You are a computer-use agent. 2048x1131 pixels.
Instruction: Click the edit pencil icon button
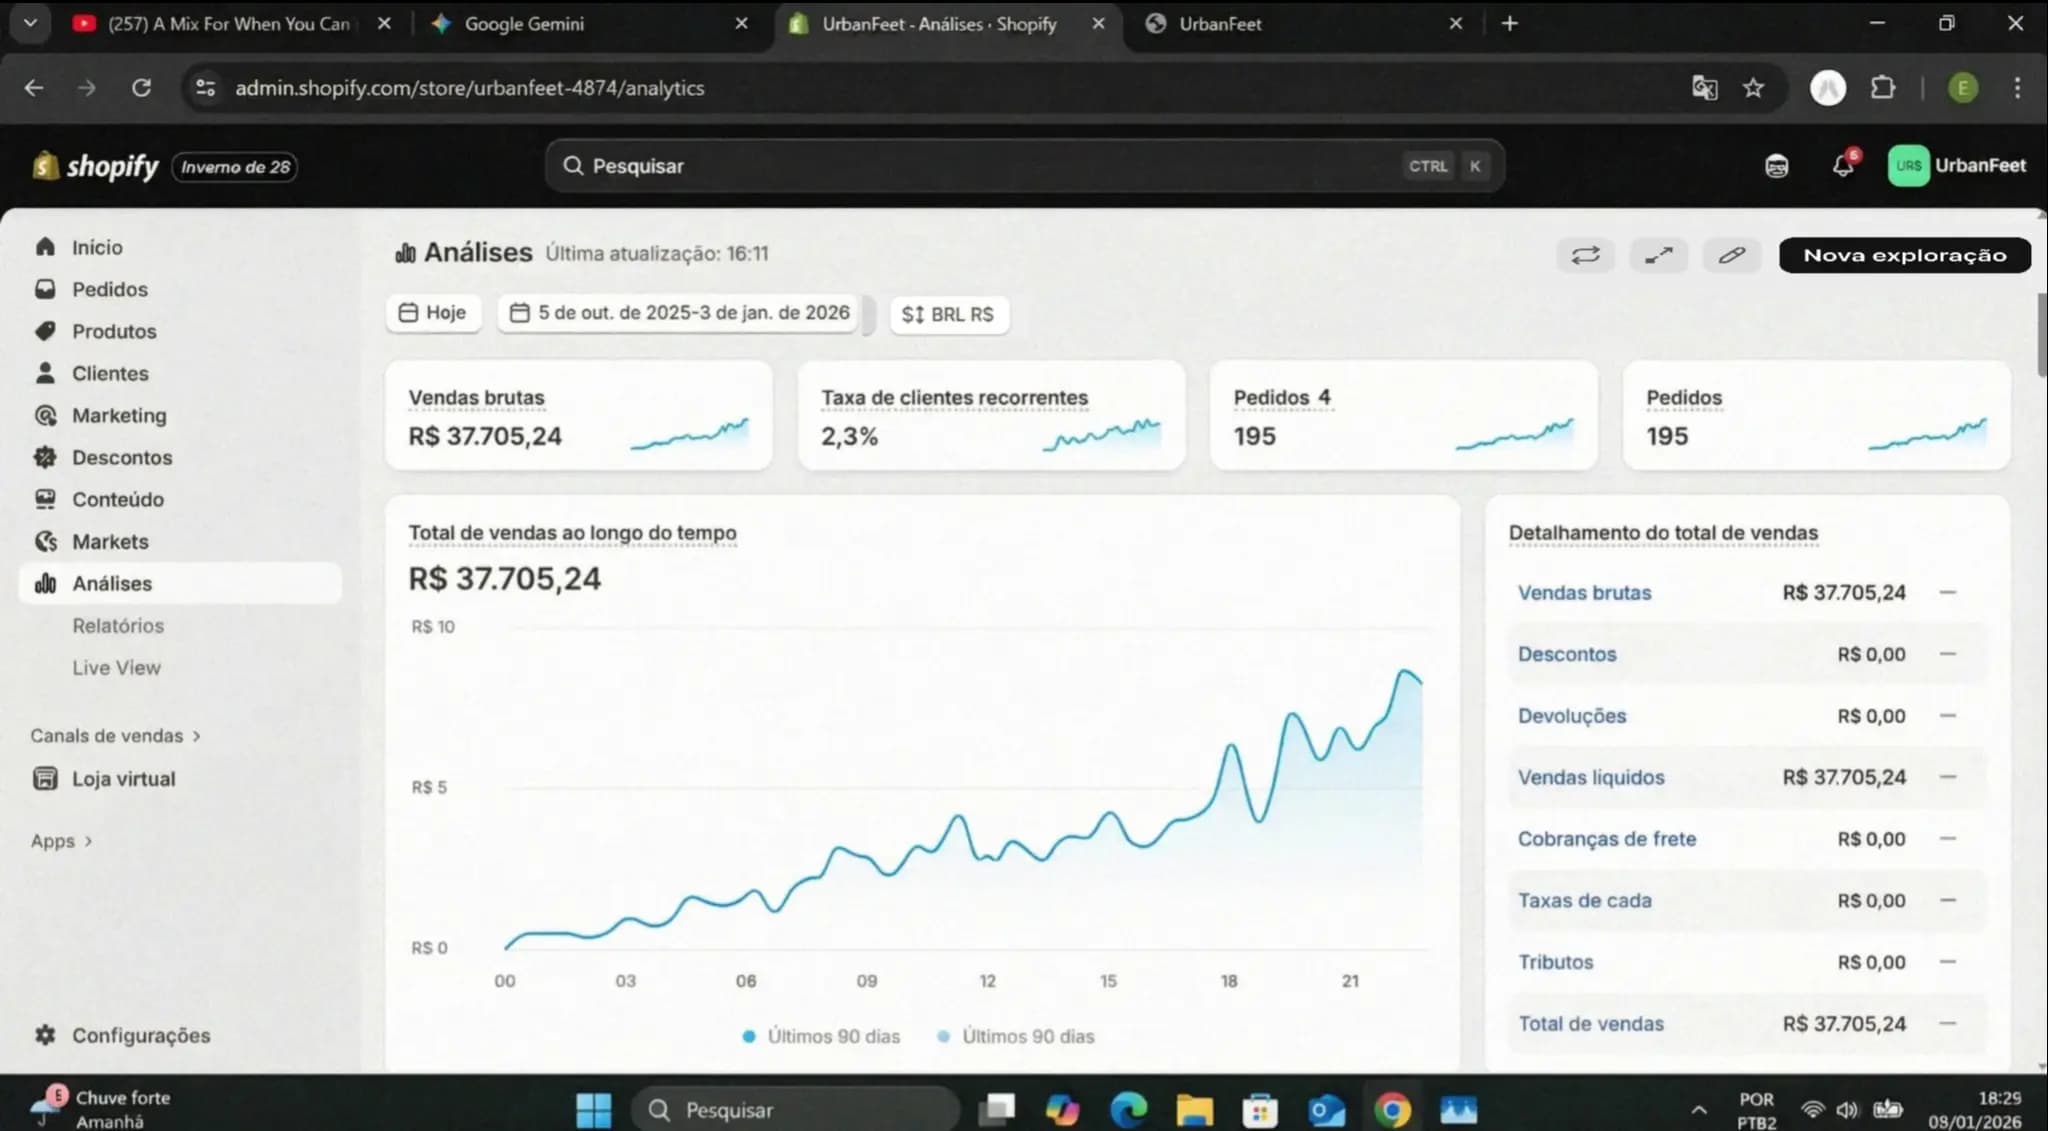[1732, 255]
